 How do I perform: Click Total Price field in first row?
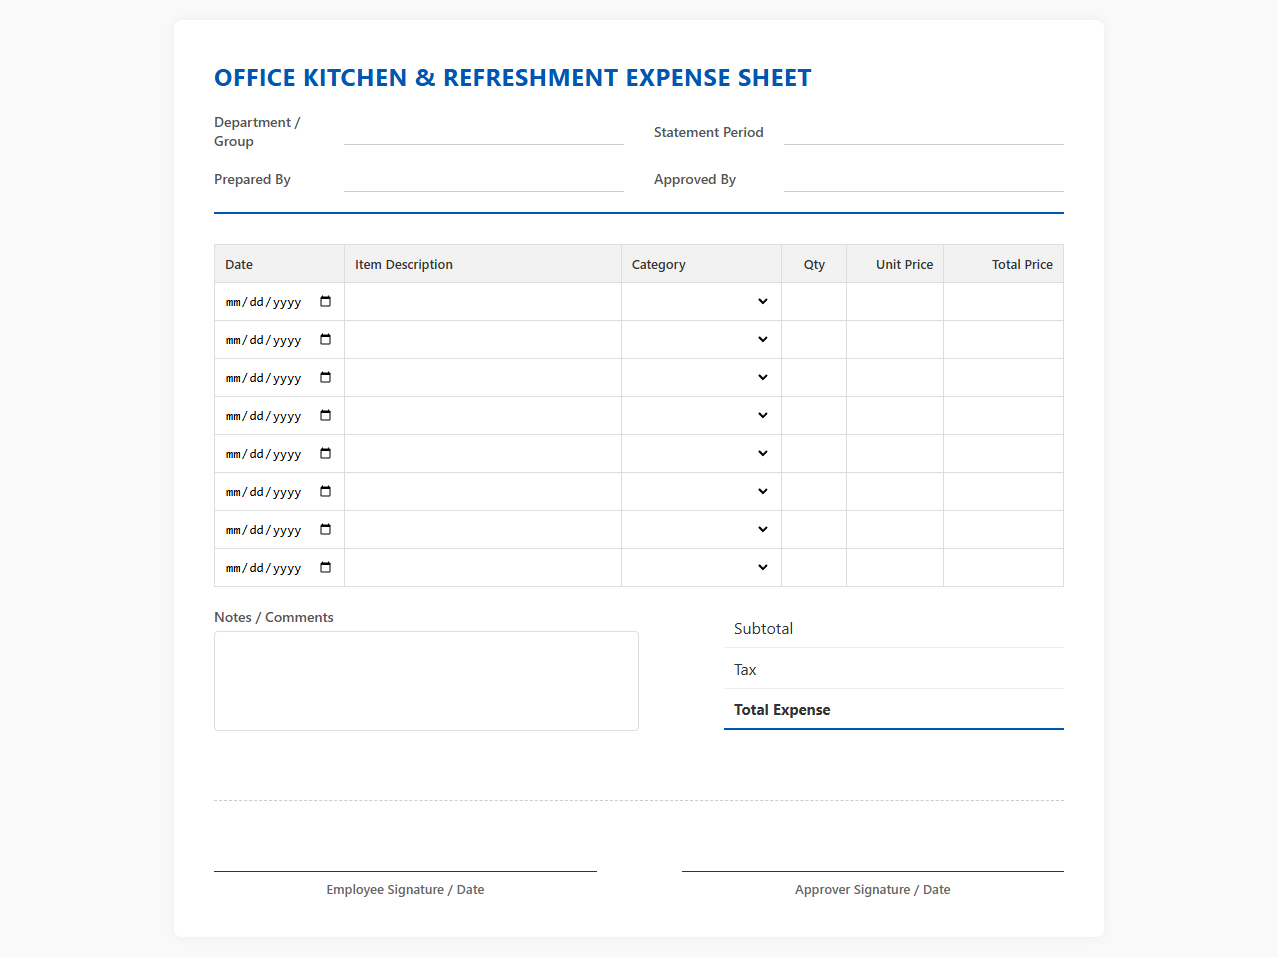coord(1003,302)
